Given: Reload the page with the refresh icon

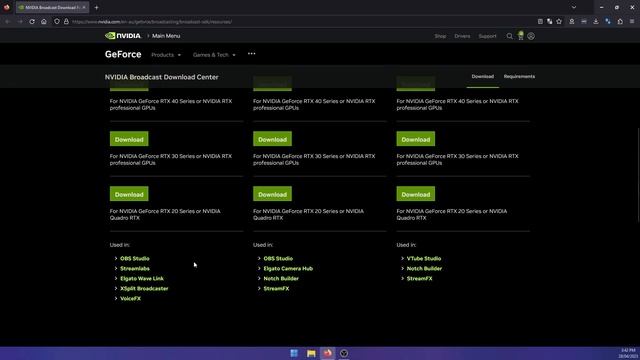Looking at the screenshot, I should pyautogui.click(x=32, y=22).
